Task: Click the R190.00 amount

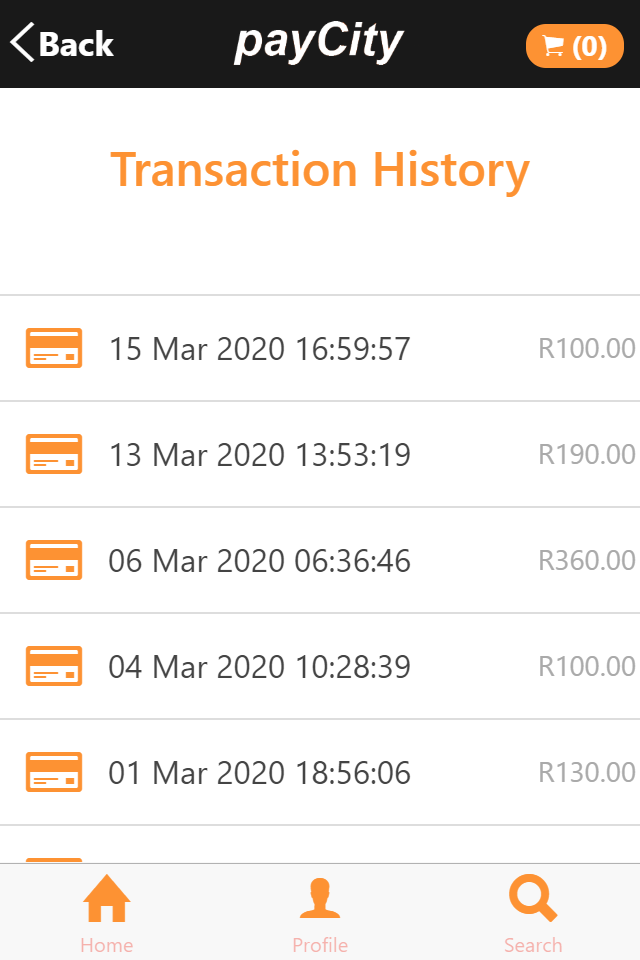Action: 586,454
